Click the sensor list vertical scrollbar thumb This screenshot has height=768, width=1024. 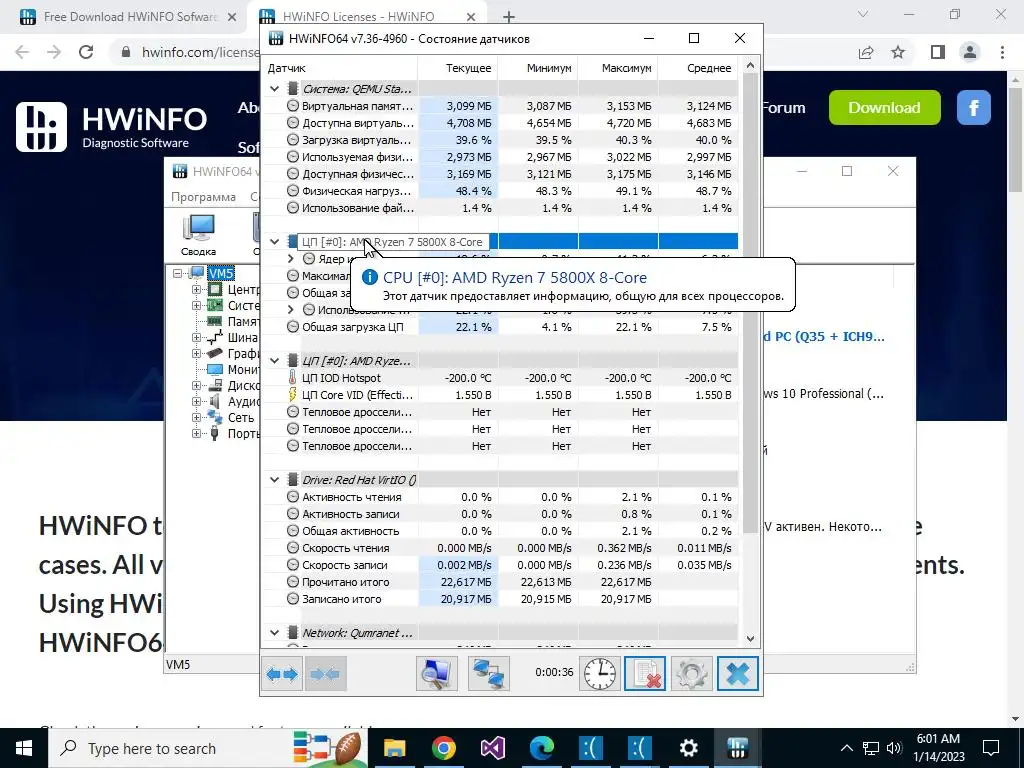tap(750, 300)
